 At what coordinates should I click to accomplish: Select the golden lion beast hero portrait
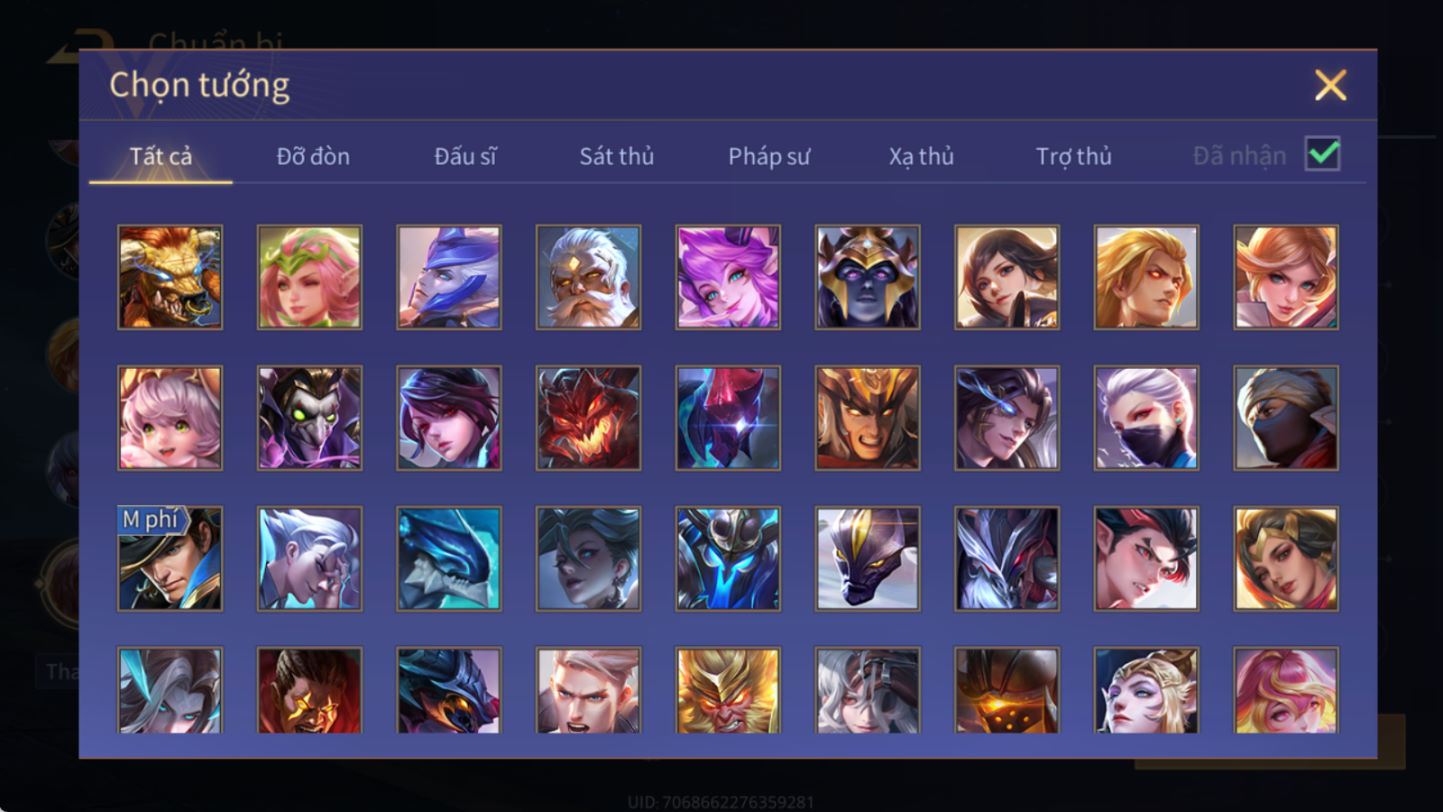pos(170,277)
